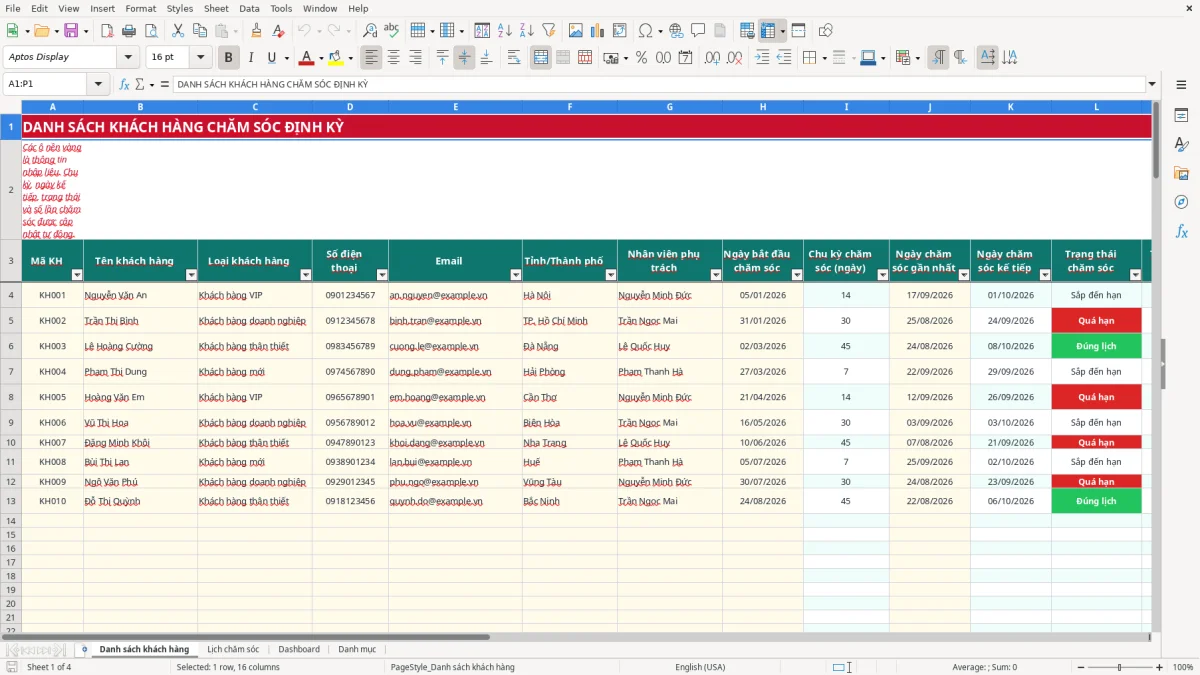Toggle Center Horizontally alignment

(x=393, y=58)
